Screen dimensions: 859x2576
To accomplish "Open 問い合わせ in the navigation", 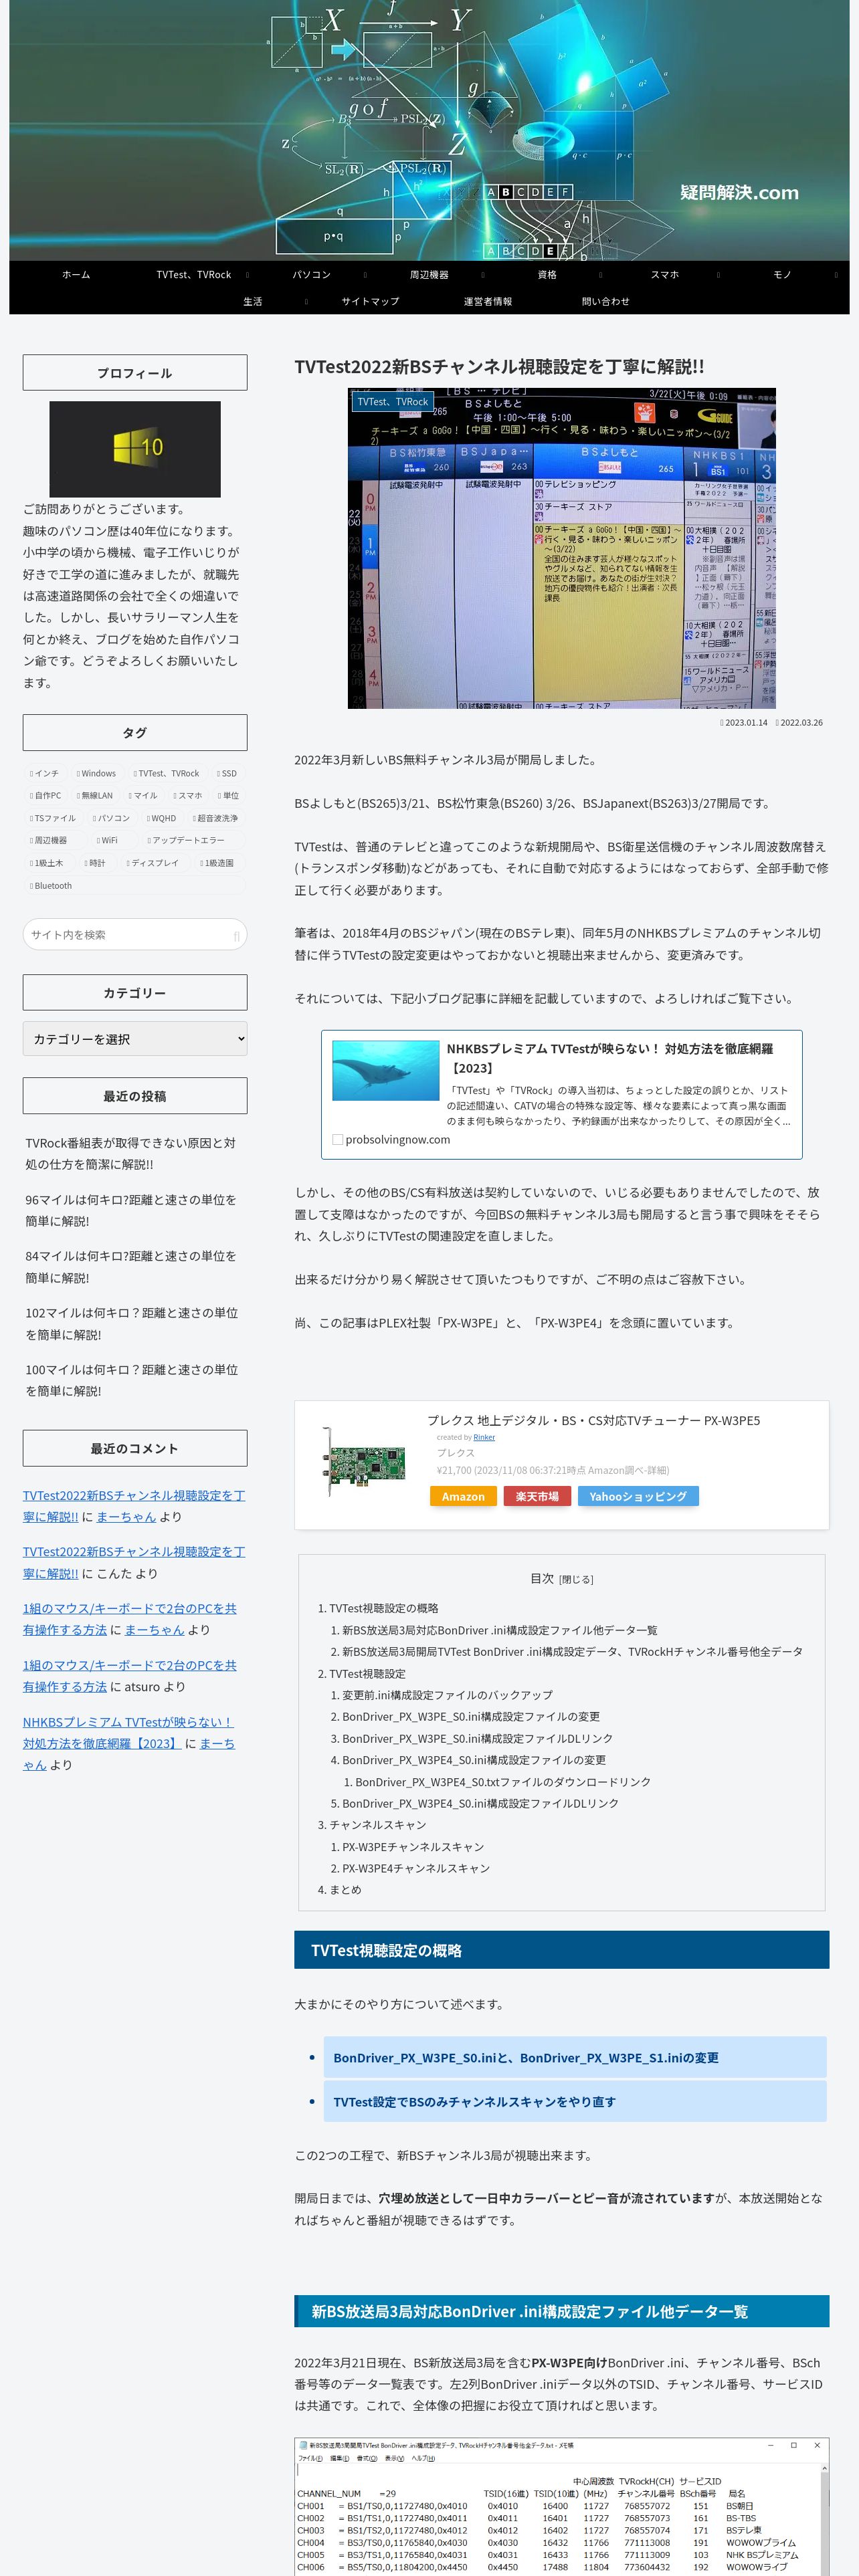I will pos(606,301).
